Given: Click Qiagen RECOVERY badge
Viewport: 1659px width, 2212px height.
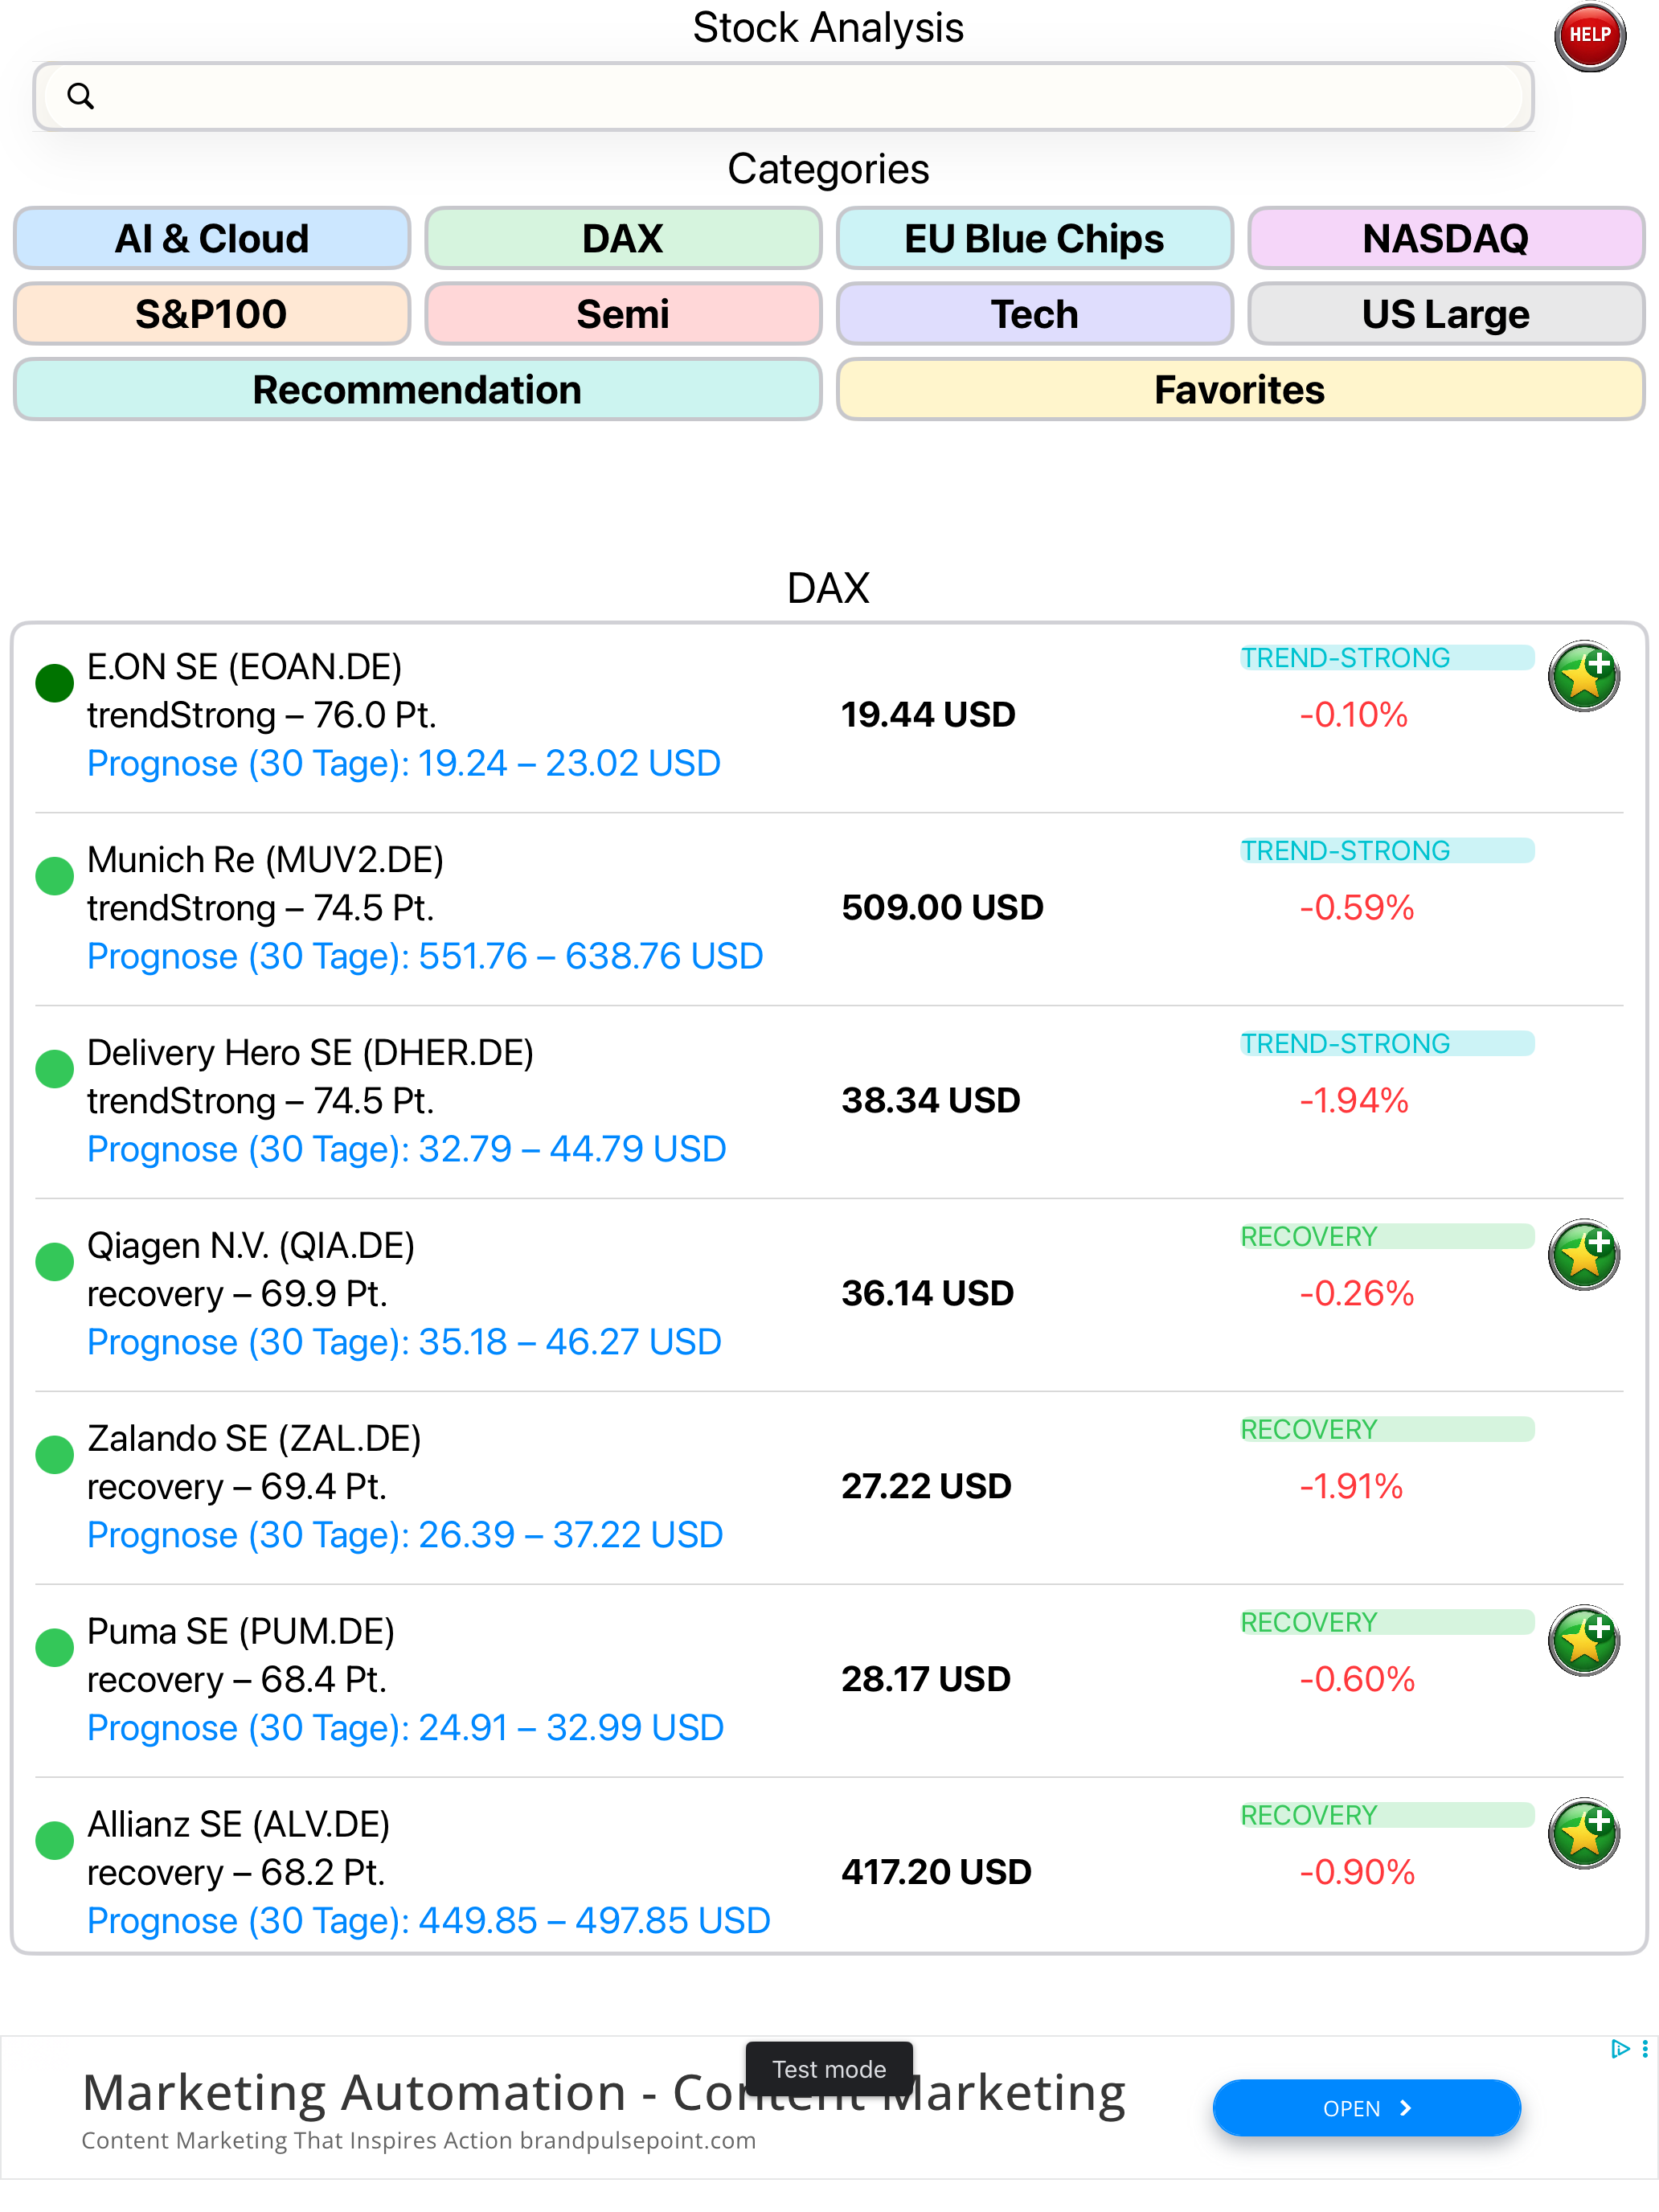Looking at the screenshot, I should pyautogui.click(x=1386, y=1237).
